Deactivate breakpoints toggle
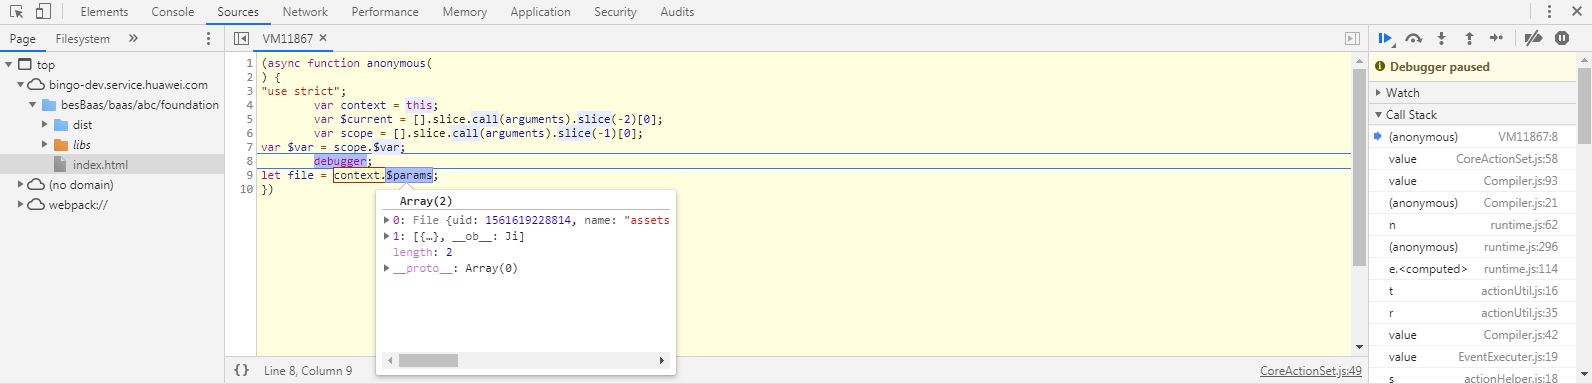The image size is (1592, 384). (1533, 38)
